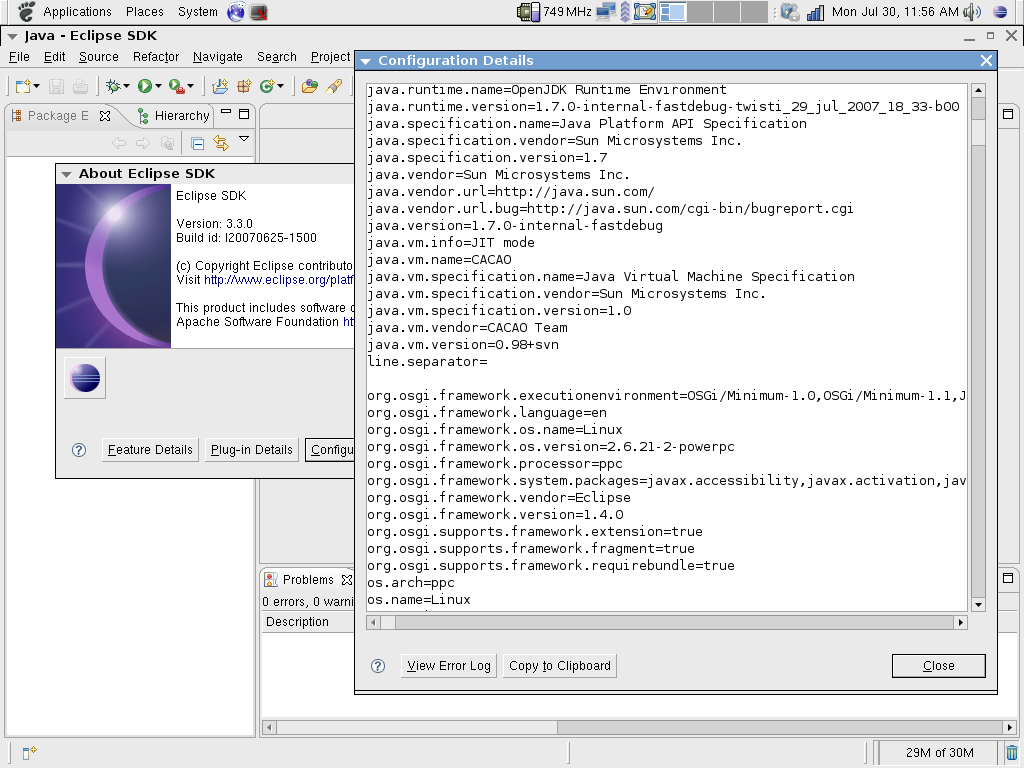The height and width of the screenshot is (768, 1024).
Task: Click the heap status 29M of 30M
Action: click(x=939, y=753)
